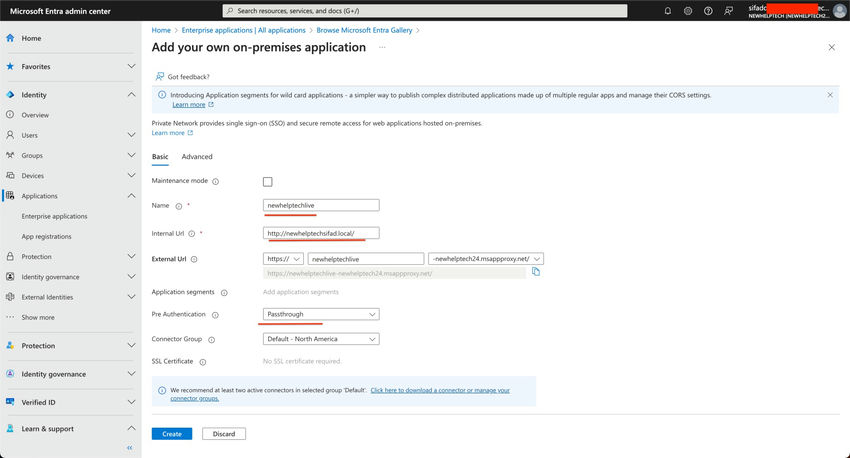The width and height of the screenshot is (850, 458).
Task: Dismiss the Application segments info banner
Action: tap(829, 95)
